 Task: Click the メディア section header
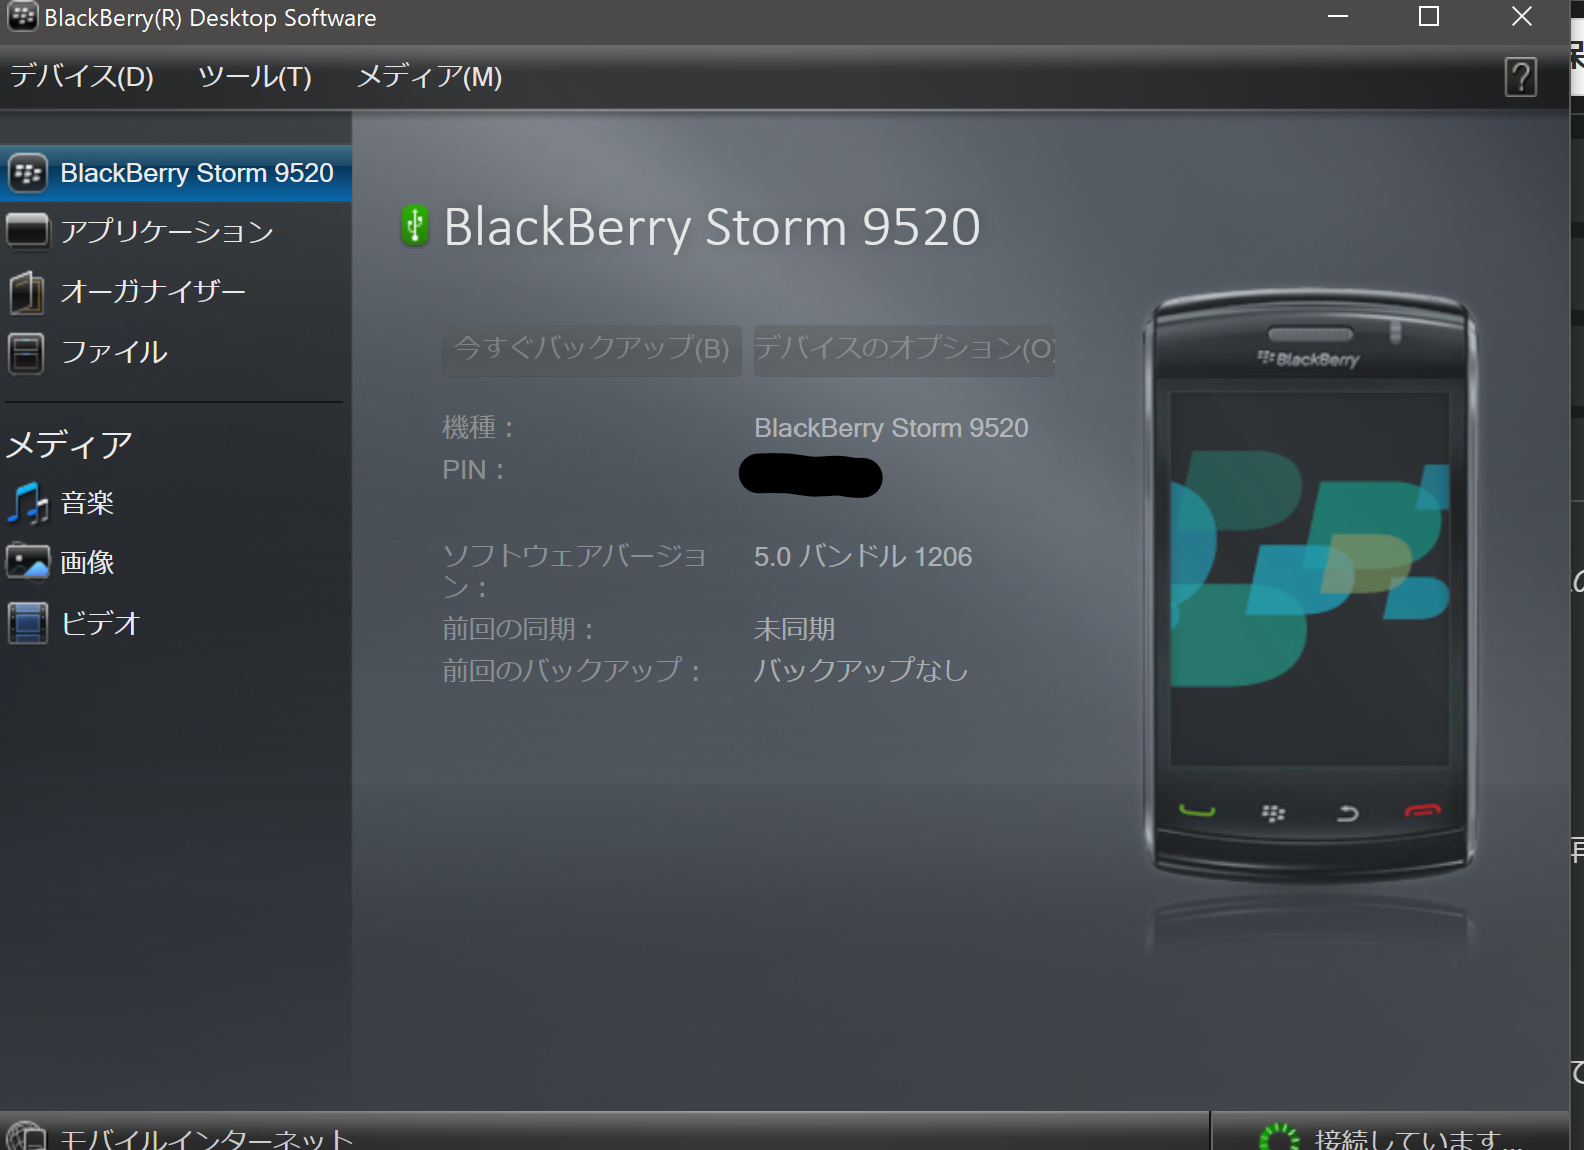70,444
